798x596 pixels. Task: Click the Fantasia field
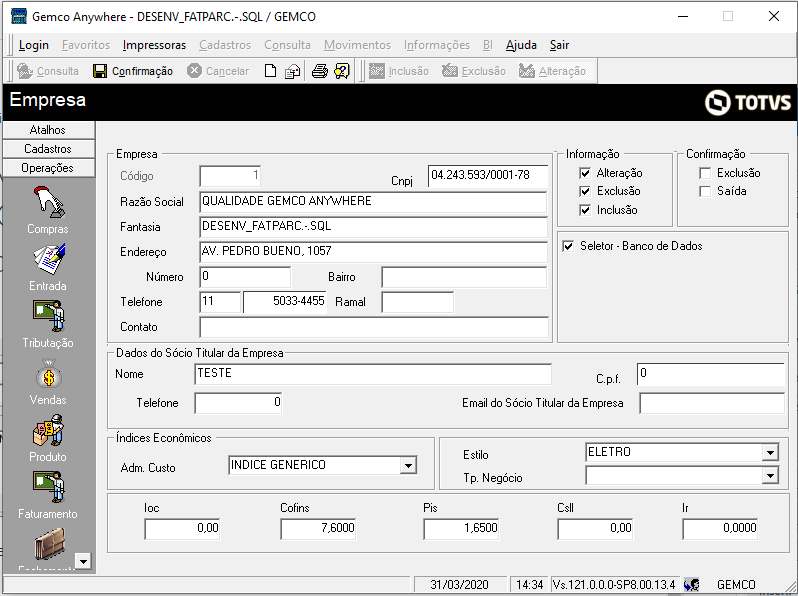(x=373, y=227)
